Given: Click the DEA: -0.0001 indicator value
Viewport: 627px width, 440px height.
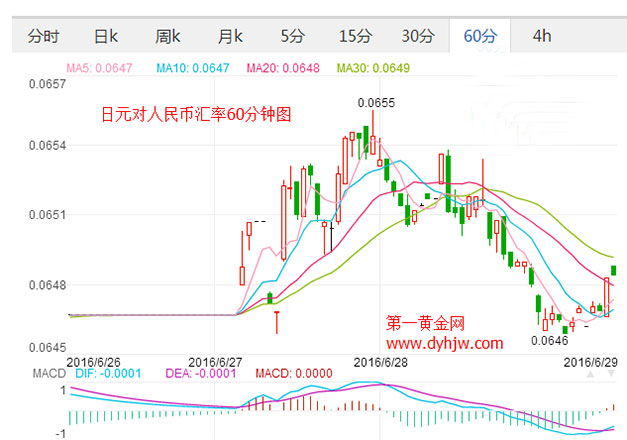Looking at the screenshot, I should tap(201, 374).
